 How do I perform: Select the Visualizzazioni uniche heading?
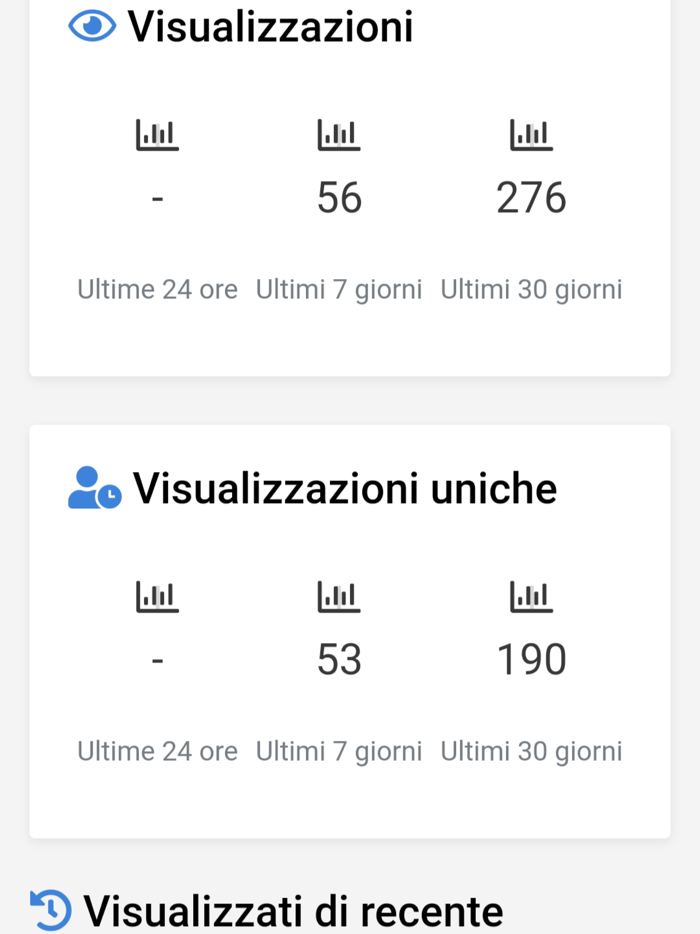[x=345, y=488]
